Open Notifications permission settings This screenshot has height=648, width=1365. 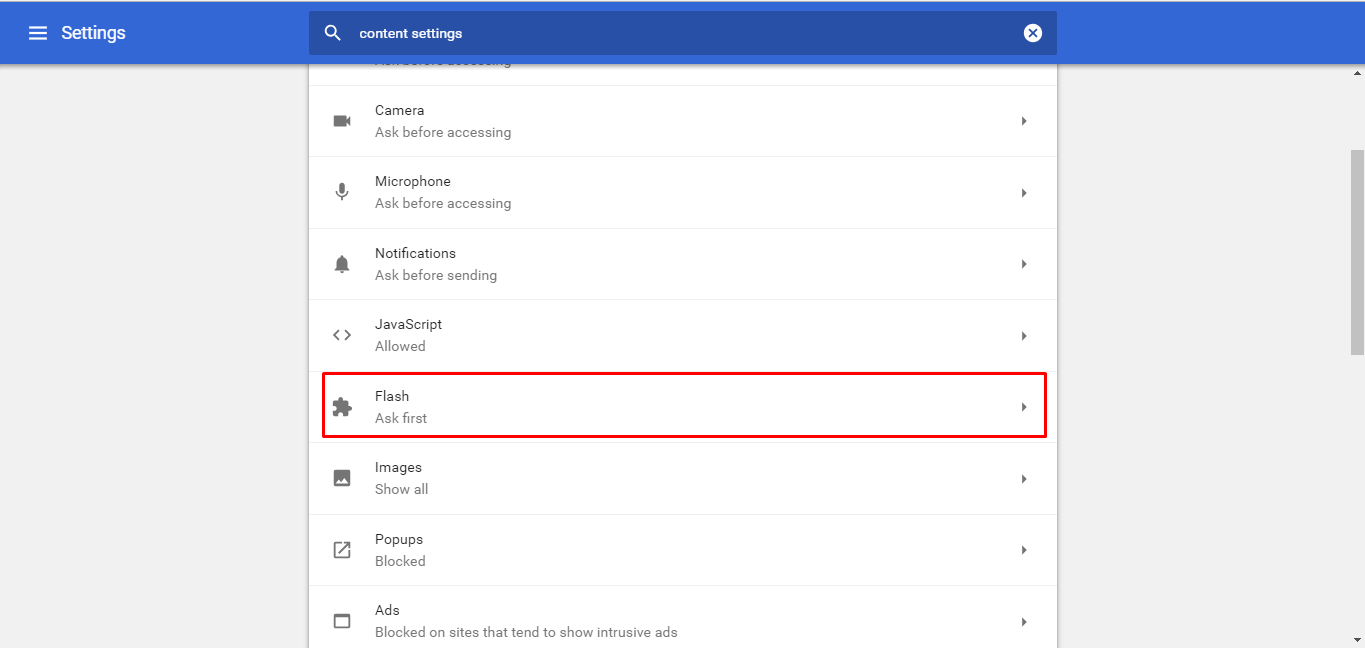pyautogui.click(x=680, y=264)
